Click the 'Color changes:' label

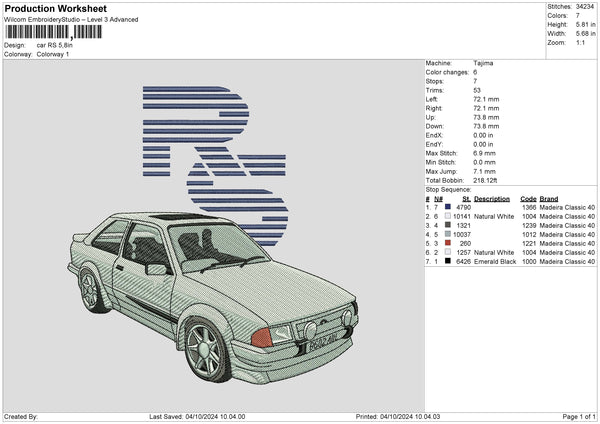coord(447,72)
